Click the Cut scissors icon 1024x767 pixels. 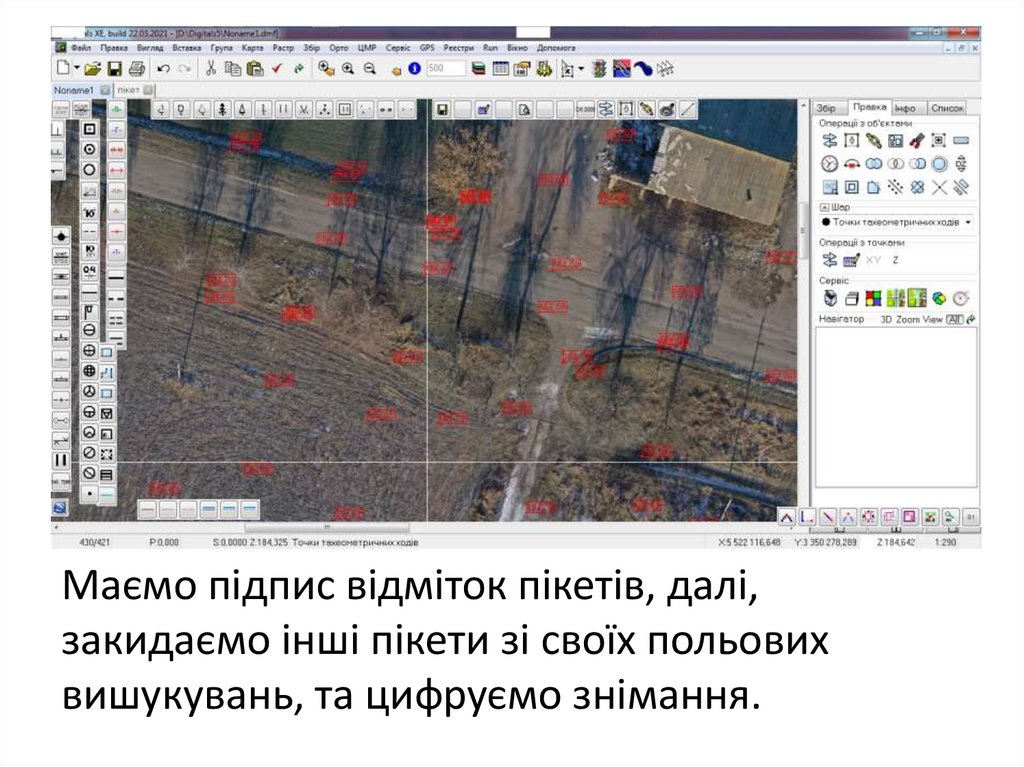[211, 68]
